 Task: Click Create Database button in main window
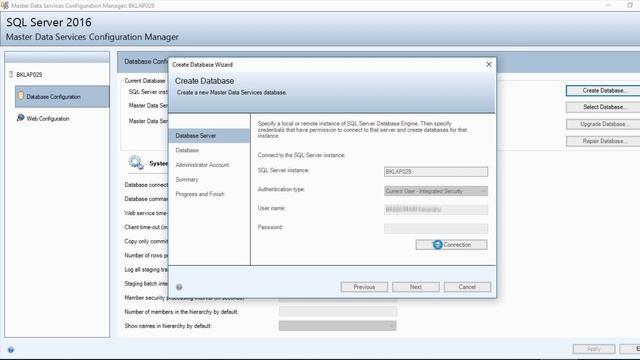point(603,91)
